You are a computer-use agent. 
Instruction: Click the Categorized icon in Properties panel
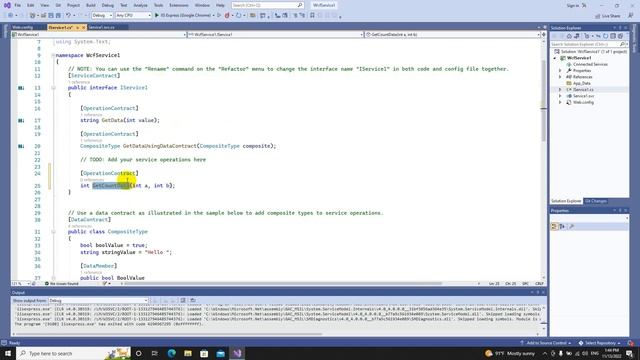tap(554, 227)
